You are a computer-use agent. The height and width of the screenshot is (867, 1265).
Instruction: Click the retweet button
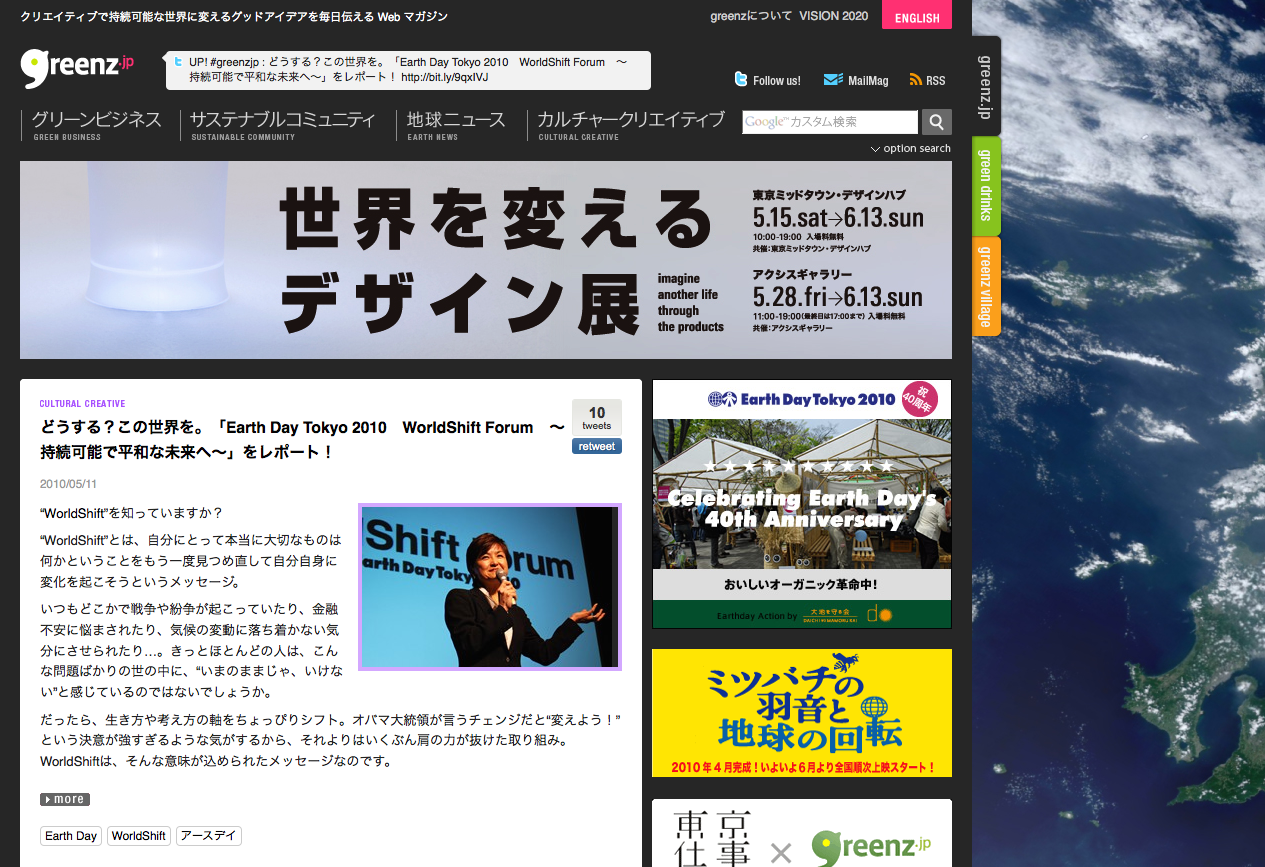click(x=597, y=446)
